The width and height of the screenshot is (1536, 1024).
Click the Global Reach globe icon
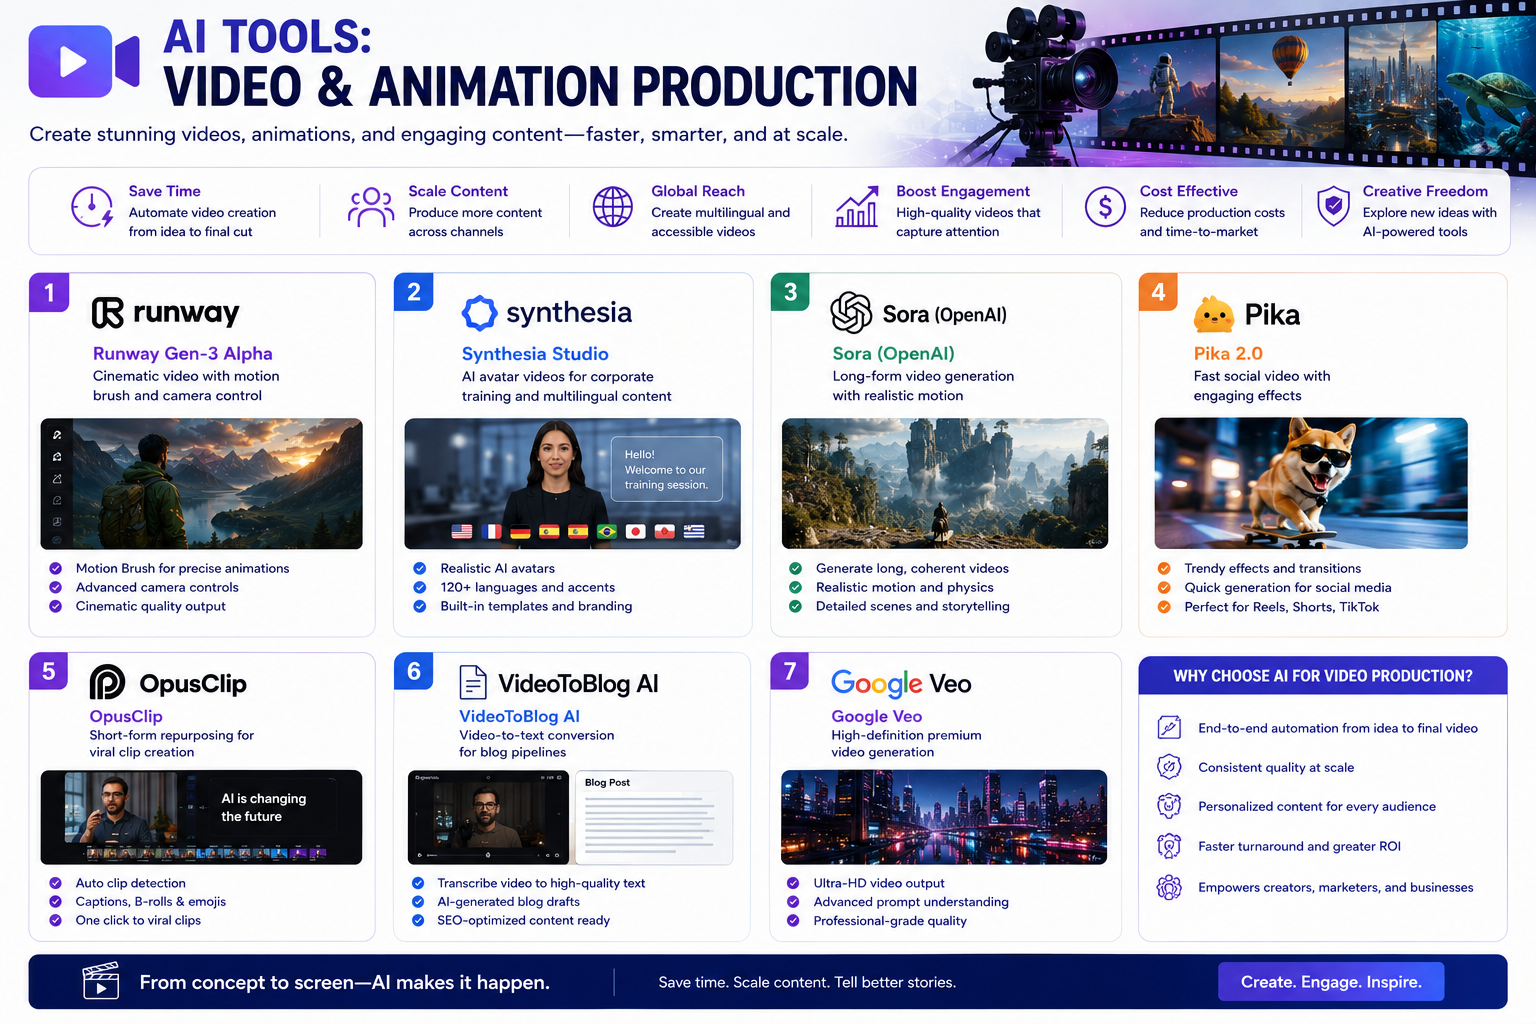pos(613,207)
